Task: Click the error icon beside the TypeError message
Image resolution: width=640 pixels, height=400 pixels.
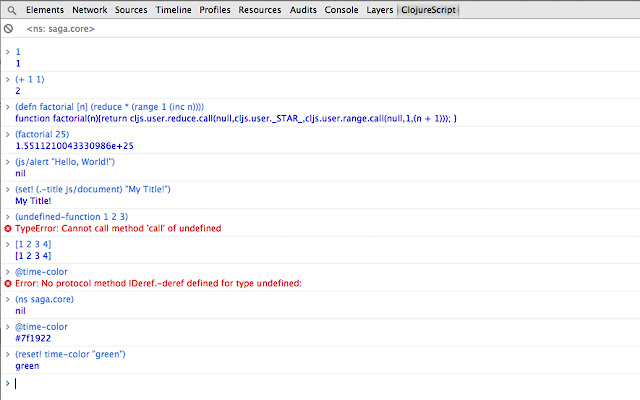Action: (8, 229)
